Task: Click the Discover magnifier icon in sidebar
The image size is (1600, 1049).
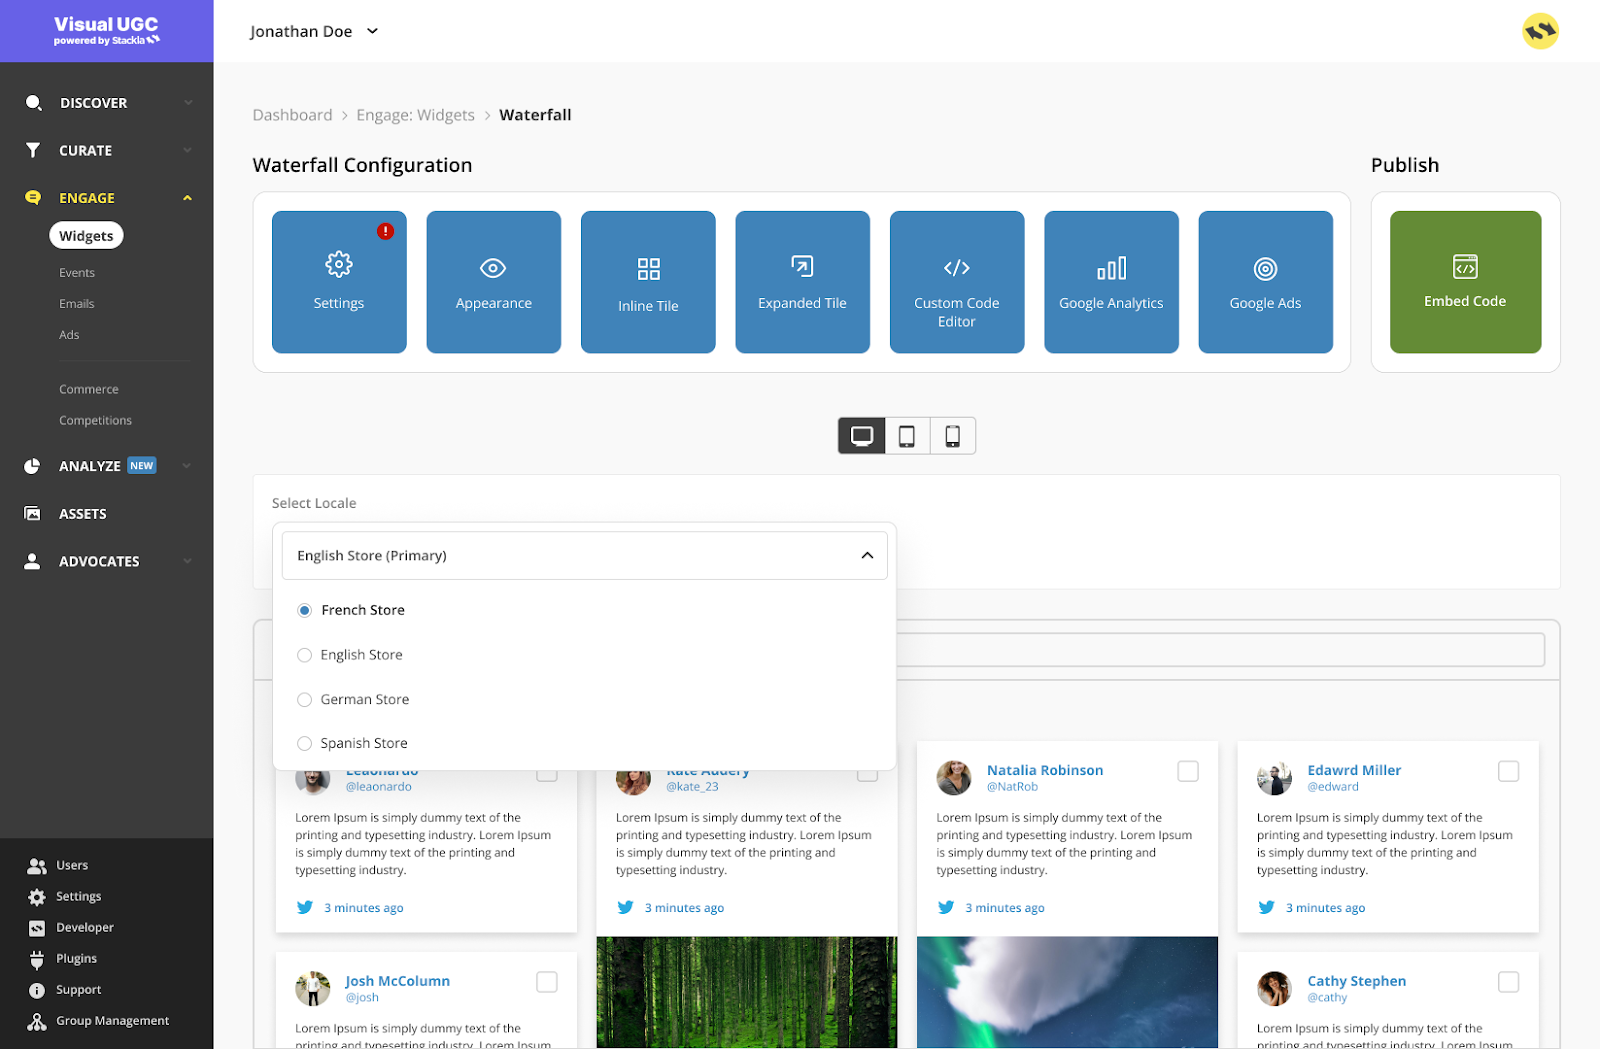Action: (x=34, y=103)
